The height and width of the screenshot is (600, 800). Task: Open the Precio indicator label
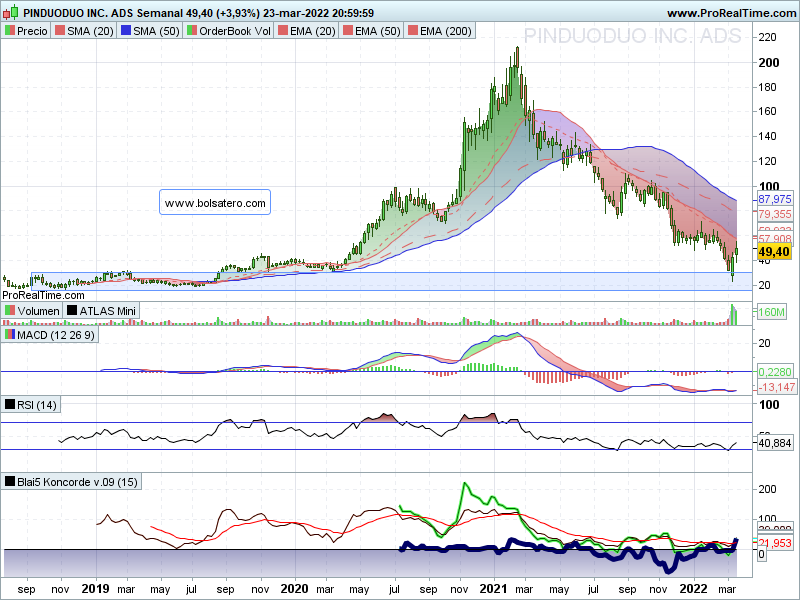click(32, 31)
